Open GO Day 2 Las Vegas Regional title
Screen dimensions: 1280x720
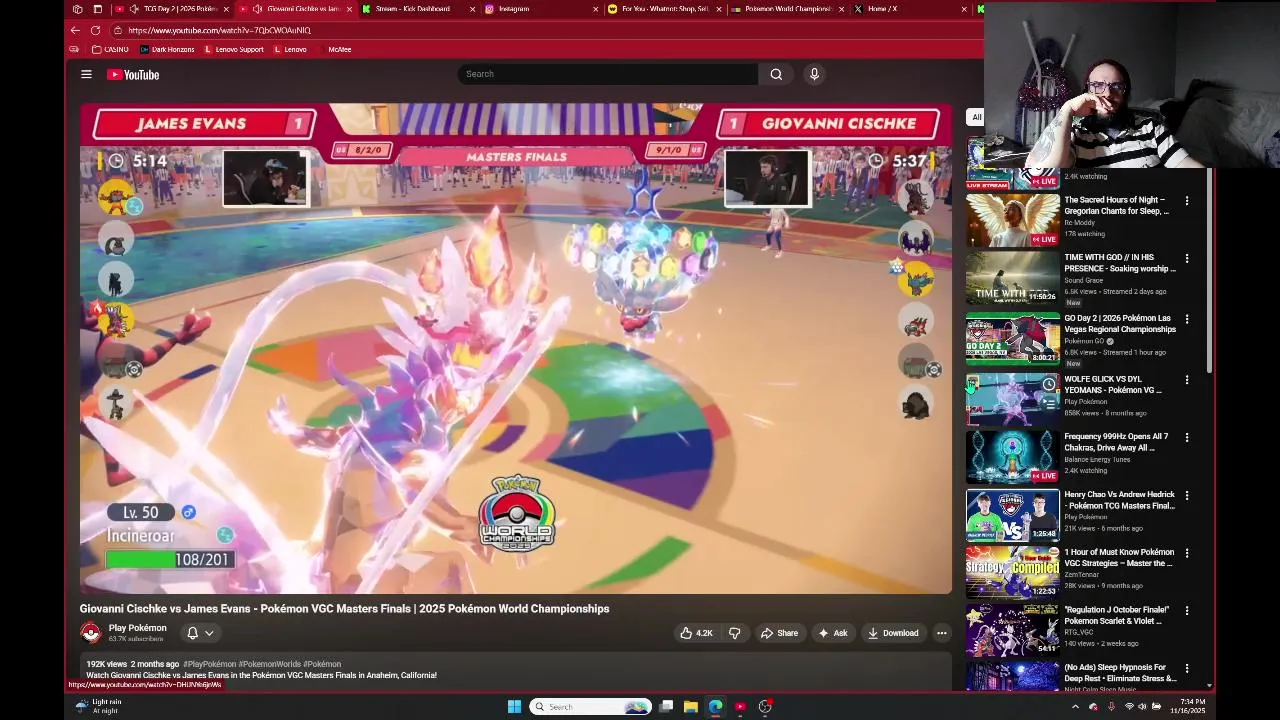(x=1120, y=324)
